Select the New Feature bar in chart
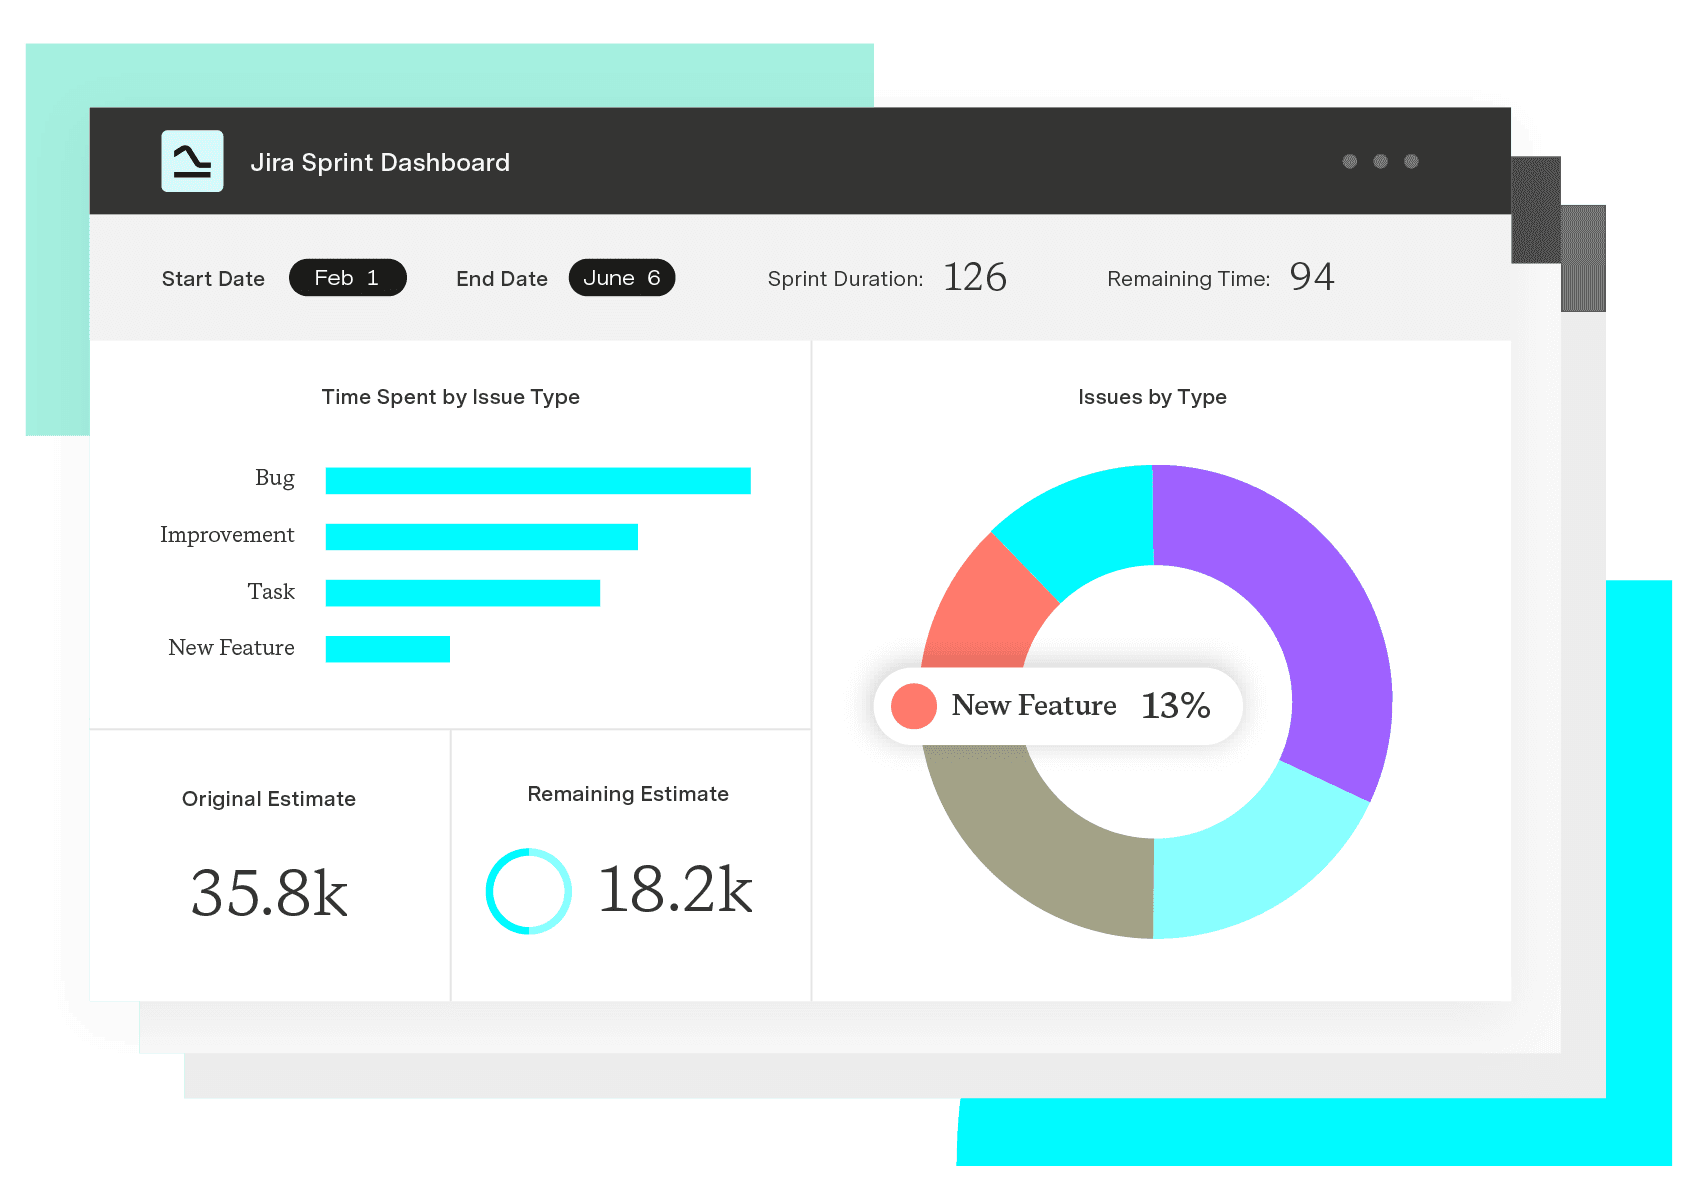1700x1200 pixels. pyautogui.click(x=387, y=649)
